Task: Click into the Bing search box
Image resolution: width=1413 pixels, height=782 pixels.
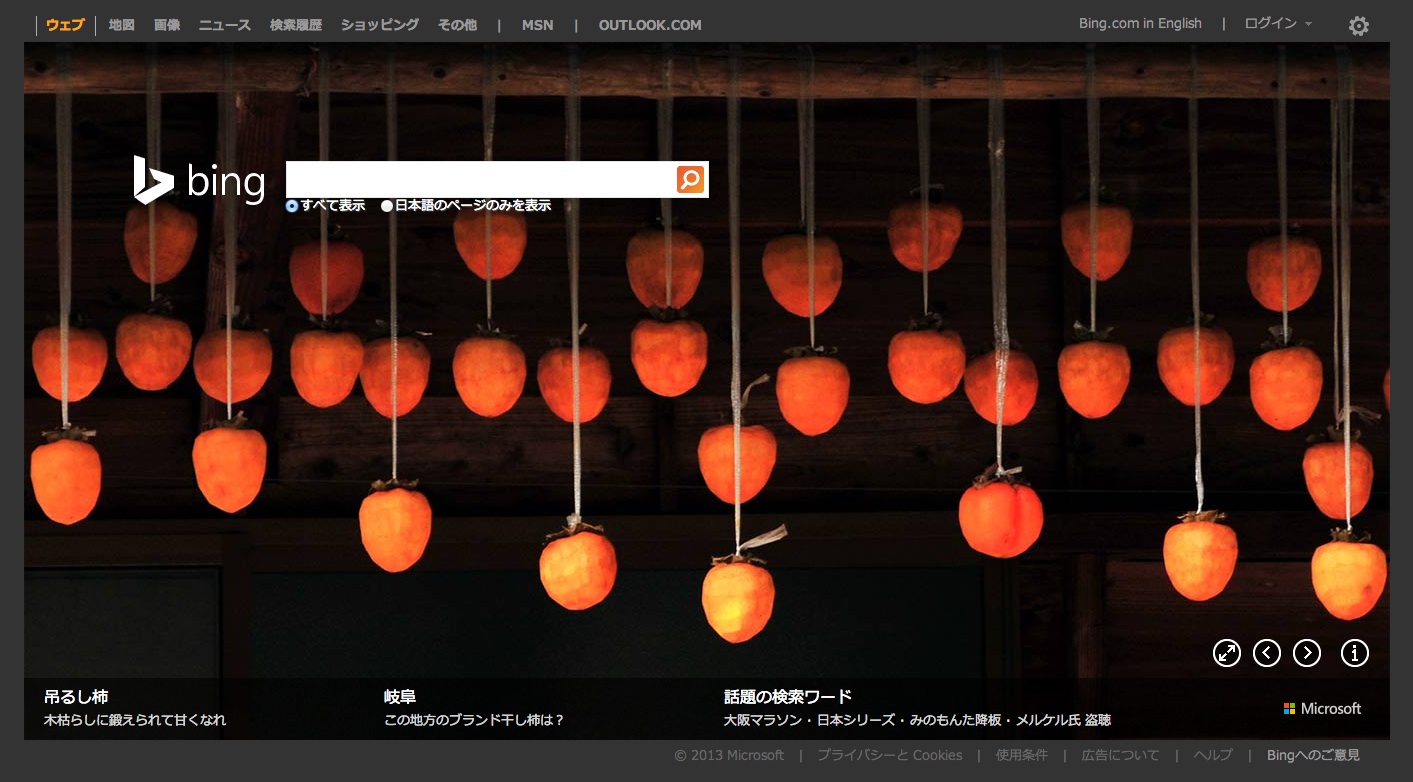Action: [x=480, y=179]
